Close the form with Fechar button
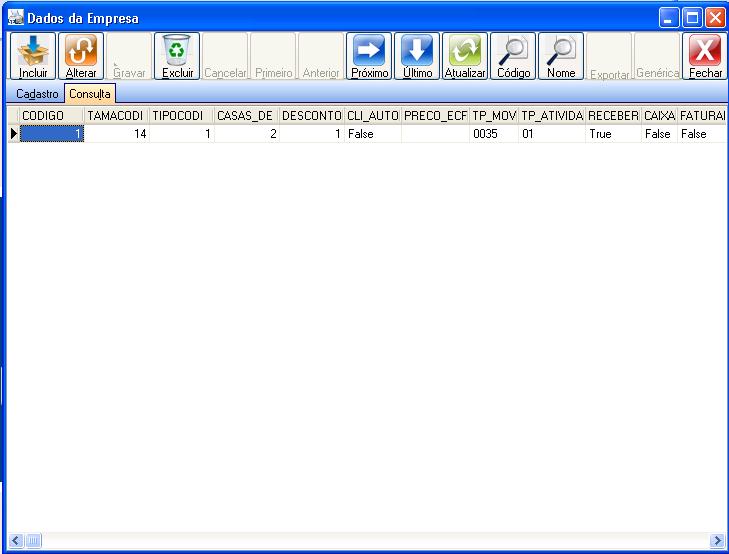This screenshot has width=729, height=554. coord(705,56)
